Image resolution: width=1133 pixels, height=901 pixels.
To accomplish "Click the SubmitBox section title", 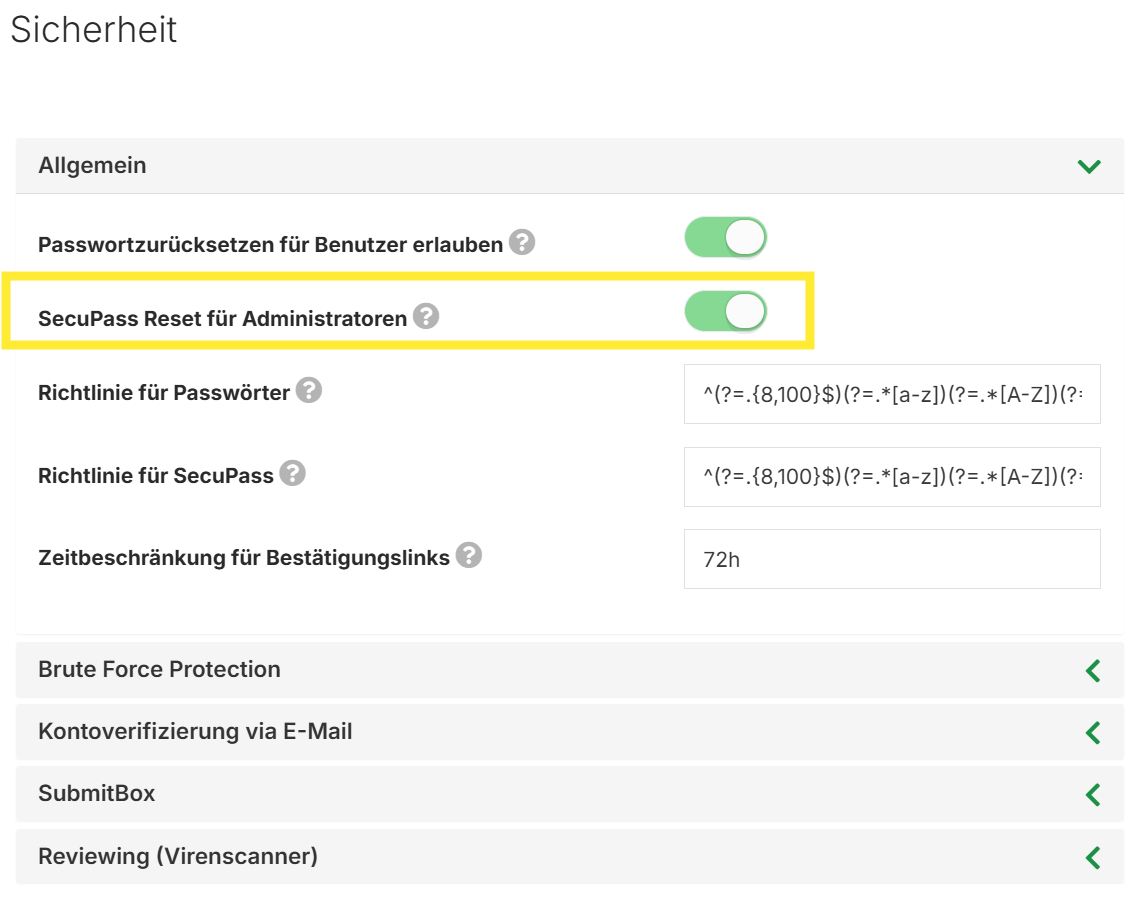I will pyautogui.click(x=96, y=794).
